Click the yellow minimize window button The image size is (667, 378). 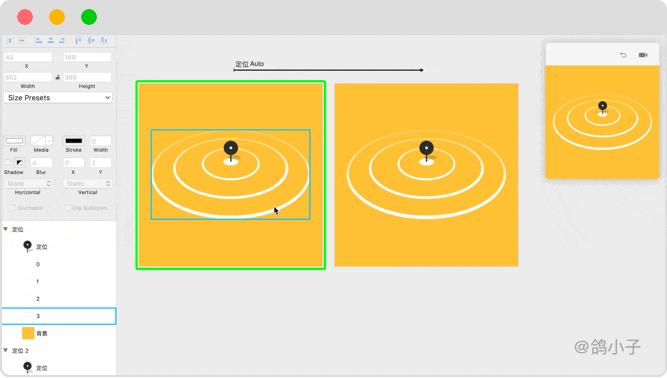(x=57, y=17)
